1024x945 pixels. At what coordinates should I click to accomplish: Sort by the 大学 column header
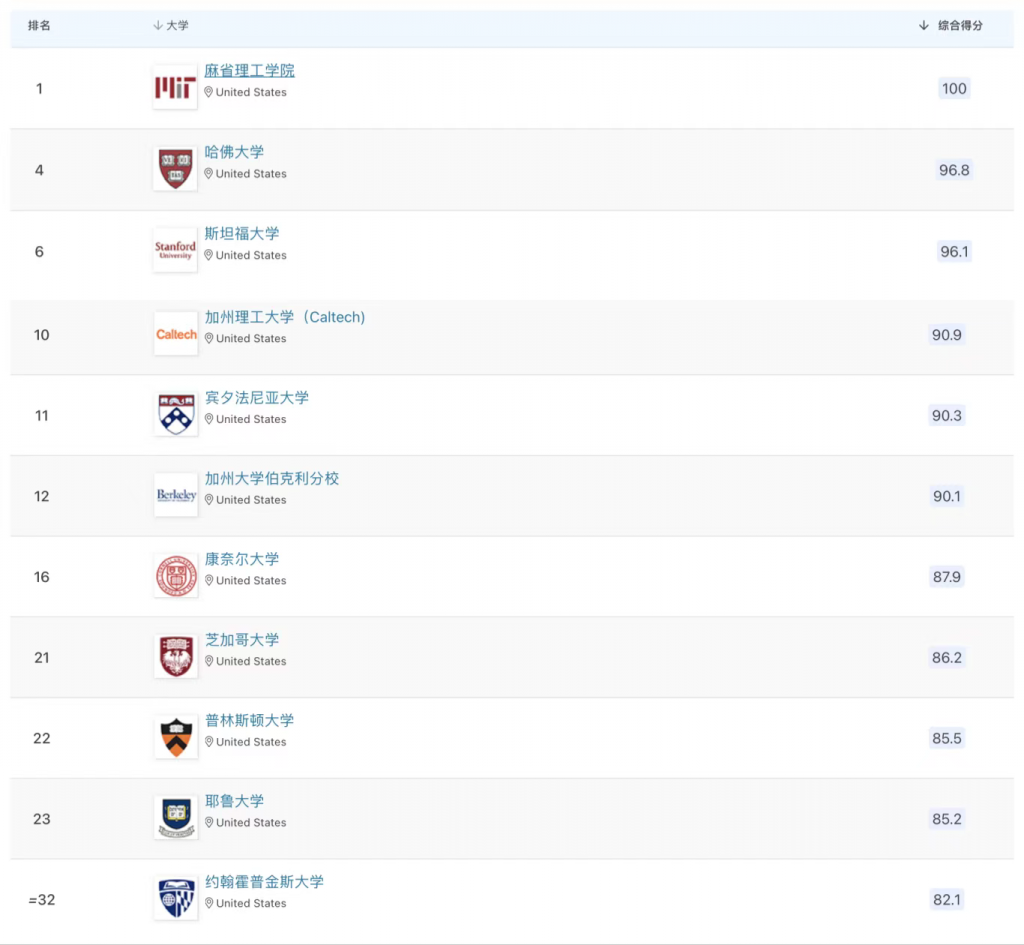[171, 26]
